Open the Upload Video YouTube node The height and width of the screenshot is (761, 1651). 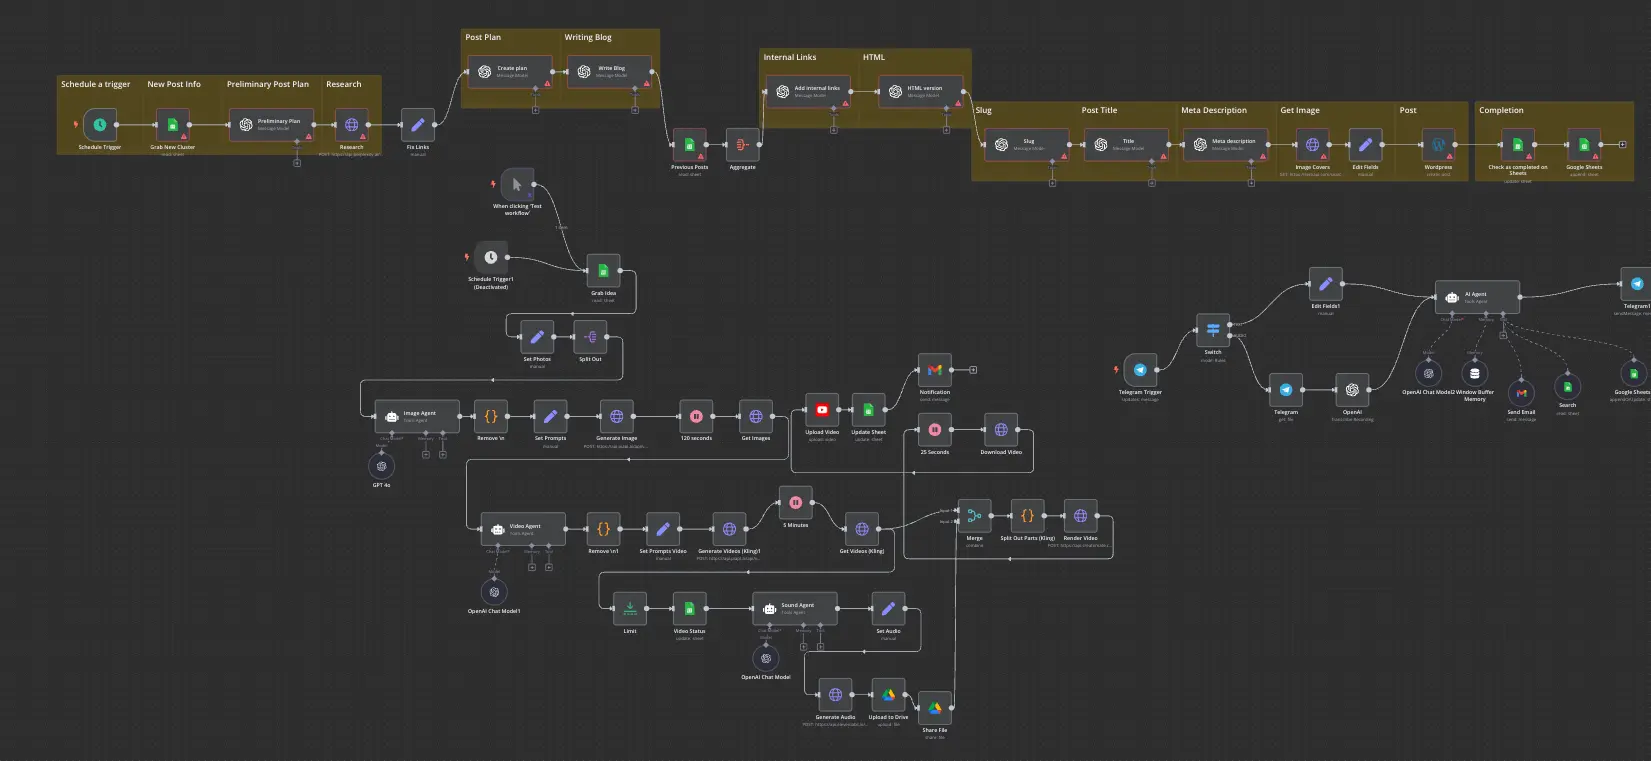822,410
